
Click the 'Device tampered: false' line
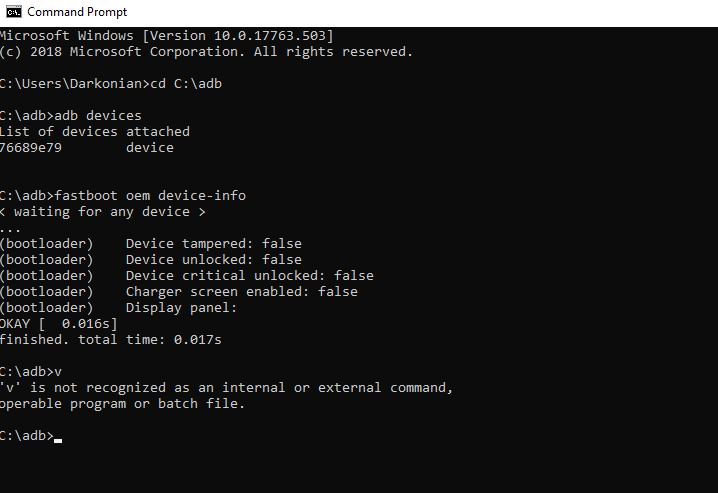(x=213, y=243)
